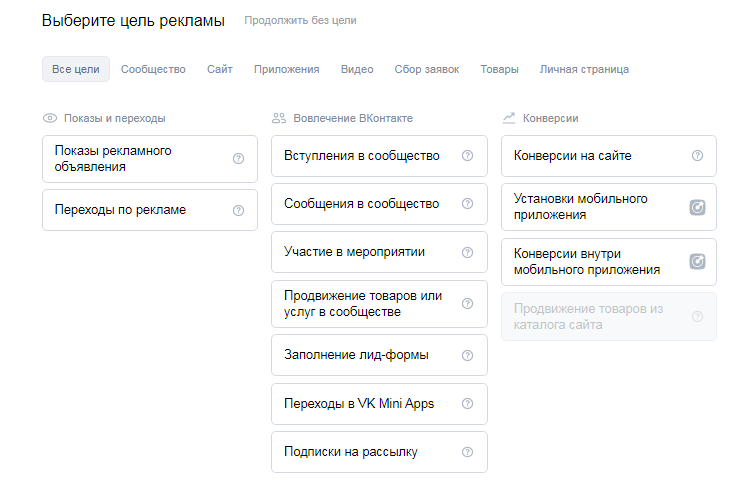The width and height of the screenshot is (752, 486).
Task: Open the Личная страница tab
Action: click(x=584, y=69)
